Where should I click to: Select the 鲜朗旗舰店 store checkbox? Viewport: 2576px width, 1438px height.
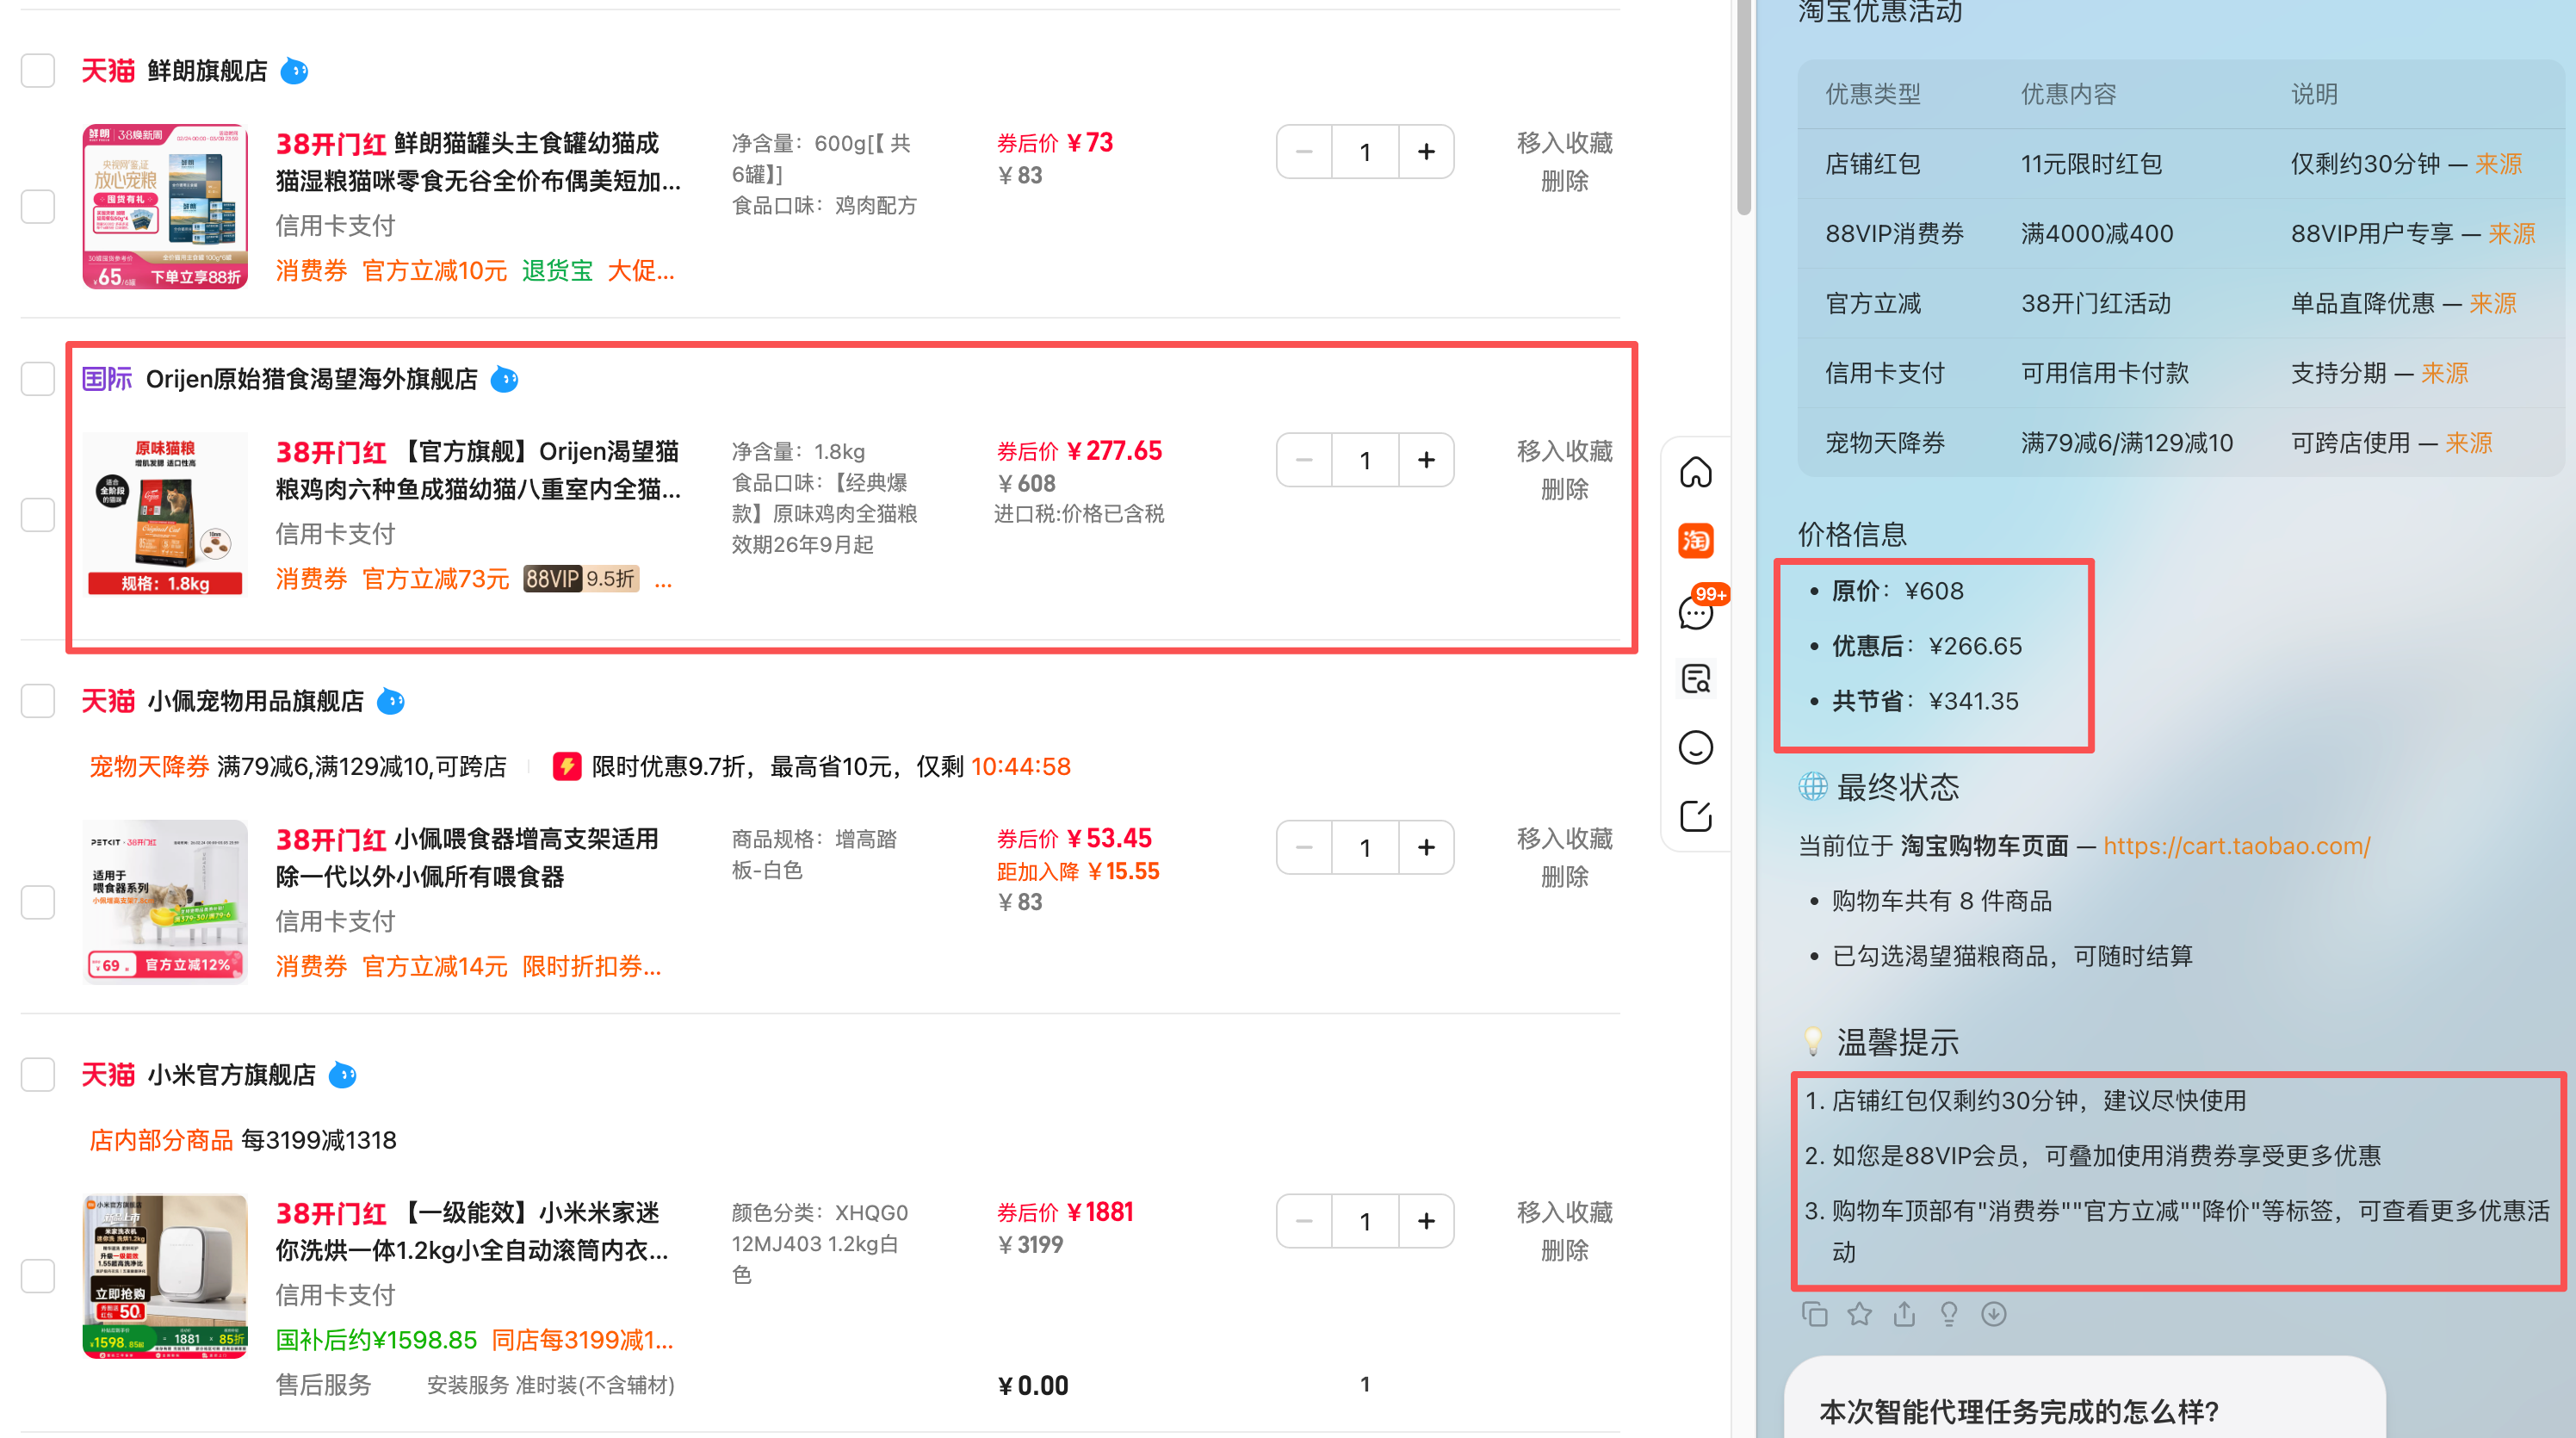point(37,70)
